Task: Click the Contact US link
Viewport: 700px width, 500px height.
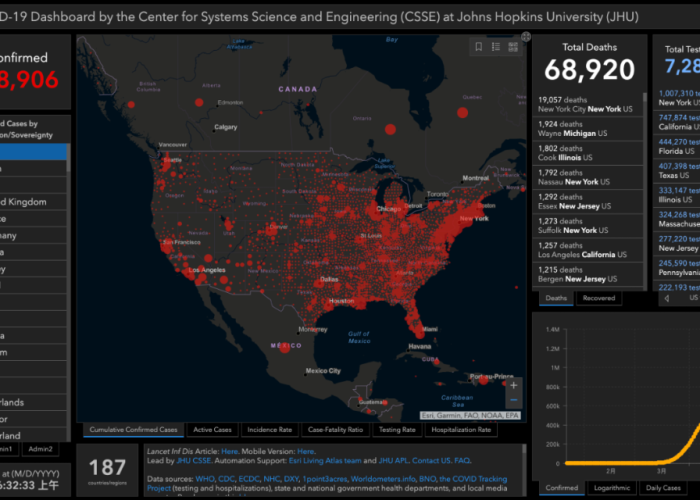Action: point(431,461)
